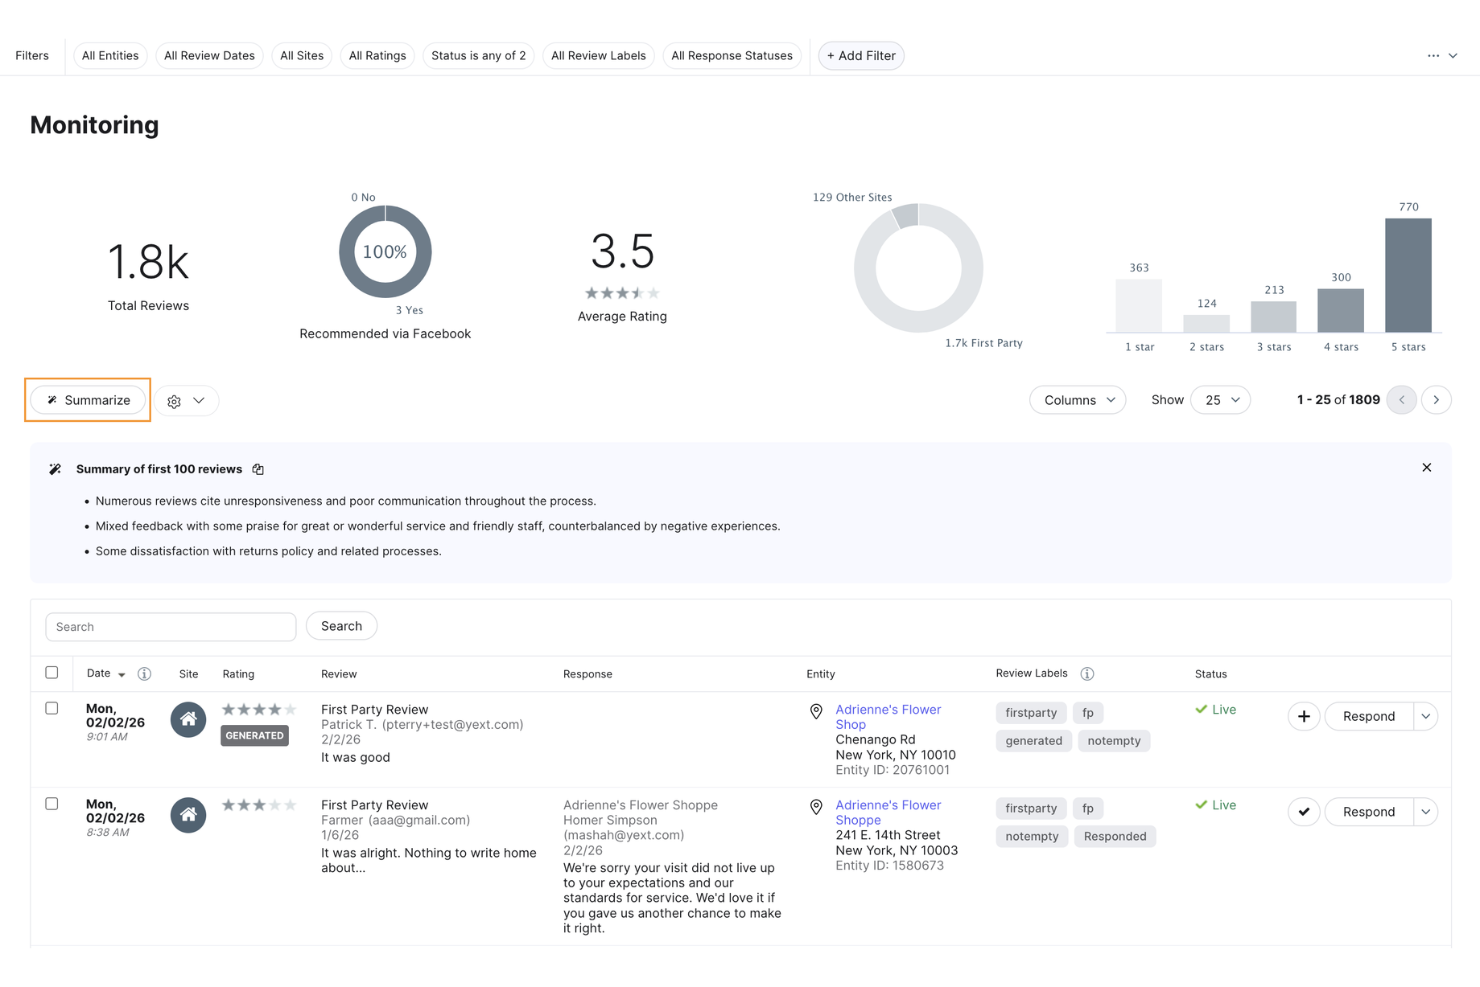
Task: Check the select-all checkbox in table header
Action: [x=52, y=672]
